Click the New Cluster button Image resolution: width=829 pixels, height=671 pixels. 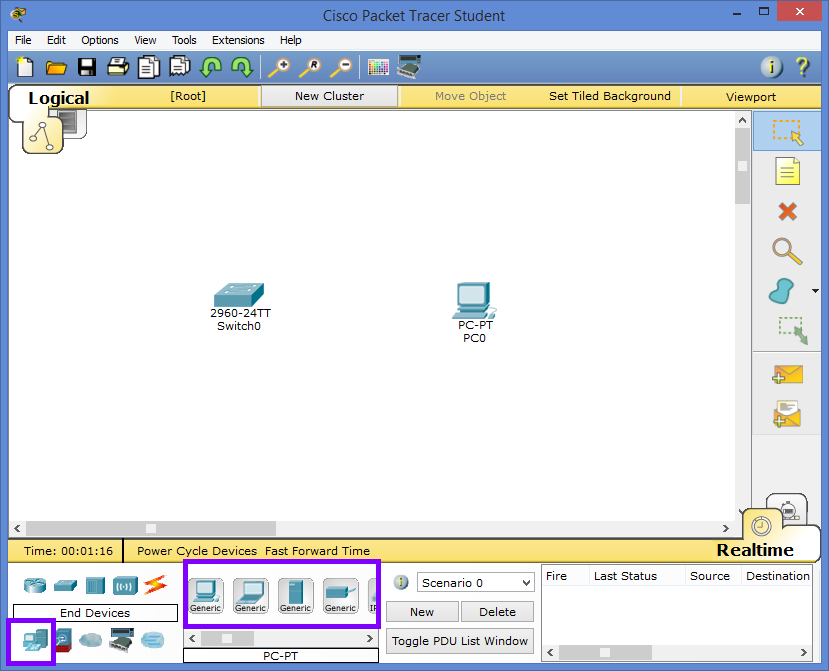coord(329,96)
